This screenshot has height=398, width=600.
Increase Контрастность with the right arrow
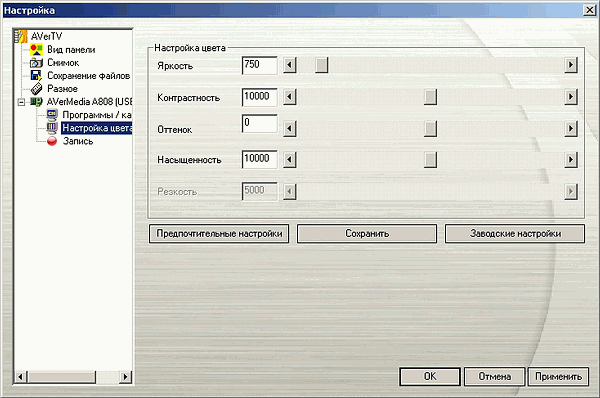(571, 96)
